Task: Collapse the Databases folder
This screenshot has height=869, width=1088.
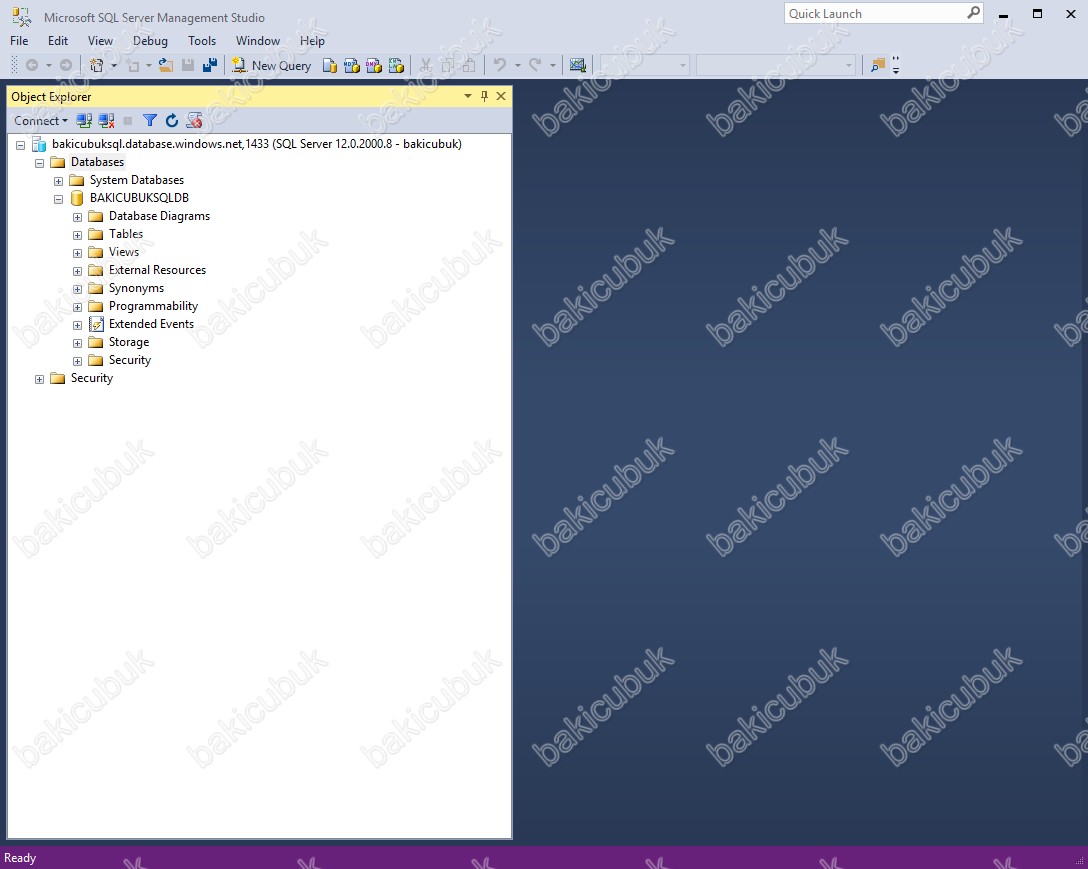Action: click(40, 163)
